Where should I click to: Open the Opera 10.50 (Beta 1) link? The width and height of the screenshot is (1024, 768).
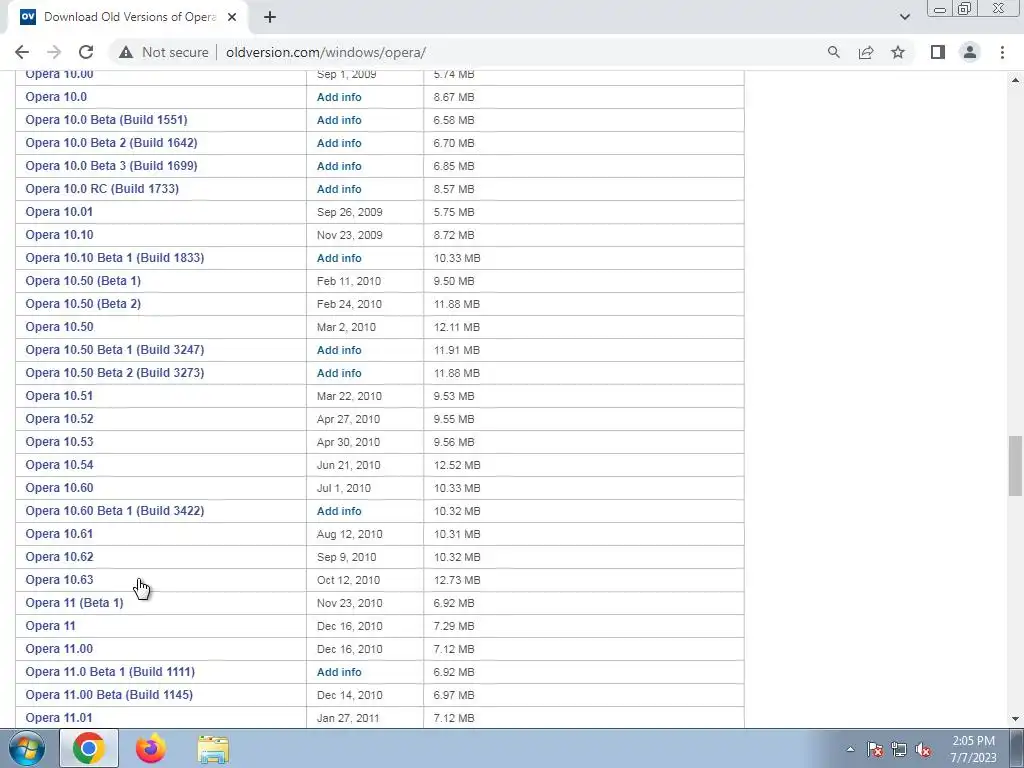[83, 280]
